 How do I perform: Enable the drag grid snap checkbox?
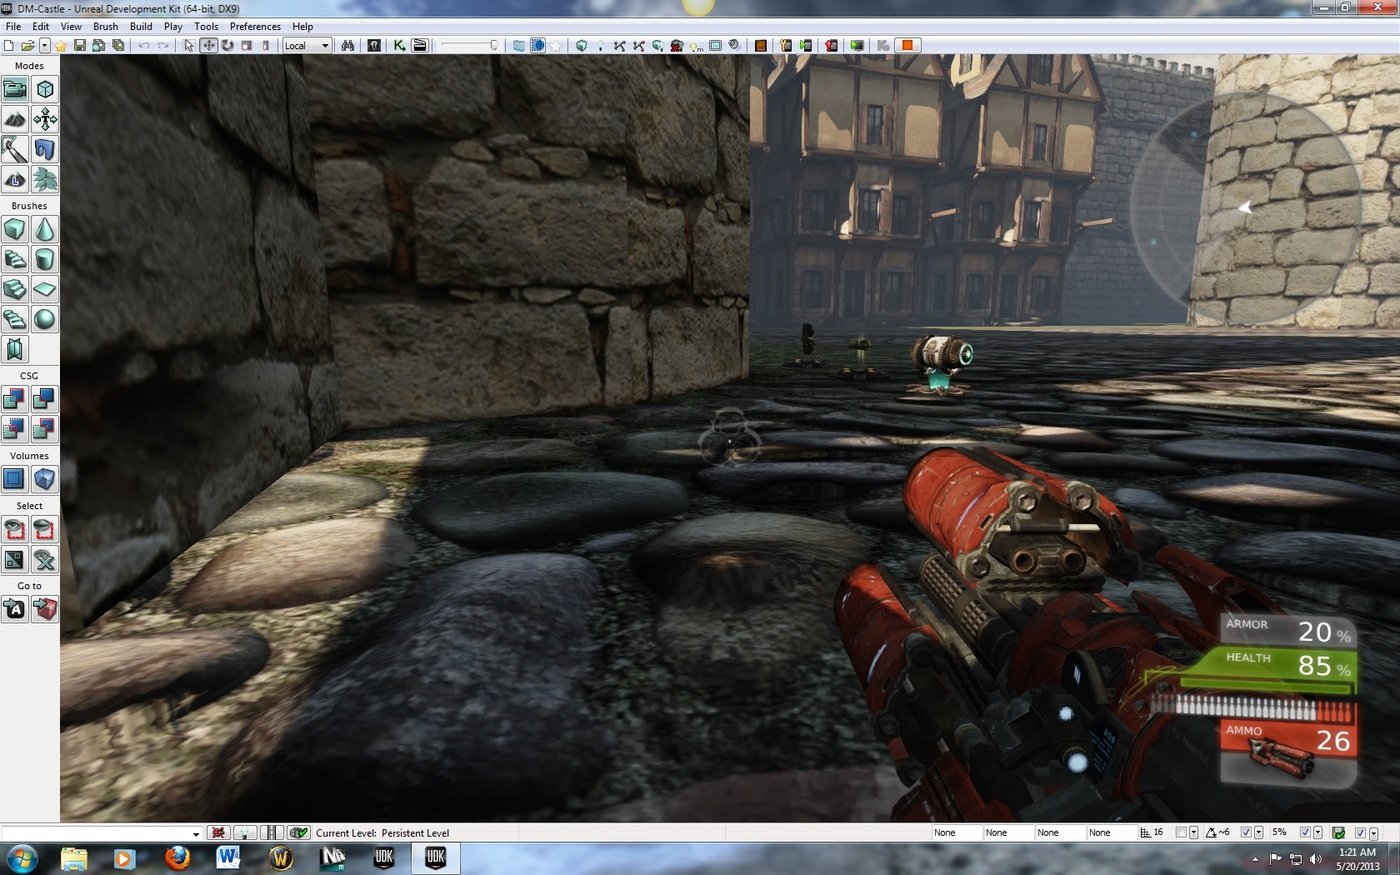pos(1181,832)
